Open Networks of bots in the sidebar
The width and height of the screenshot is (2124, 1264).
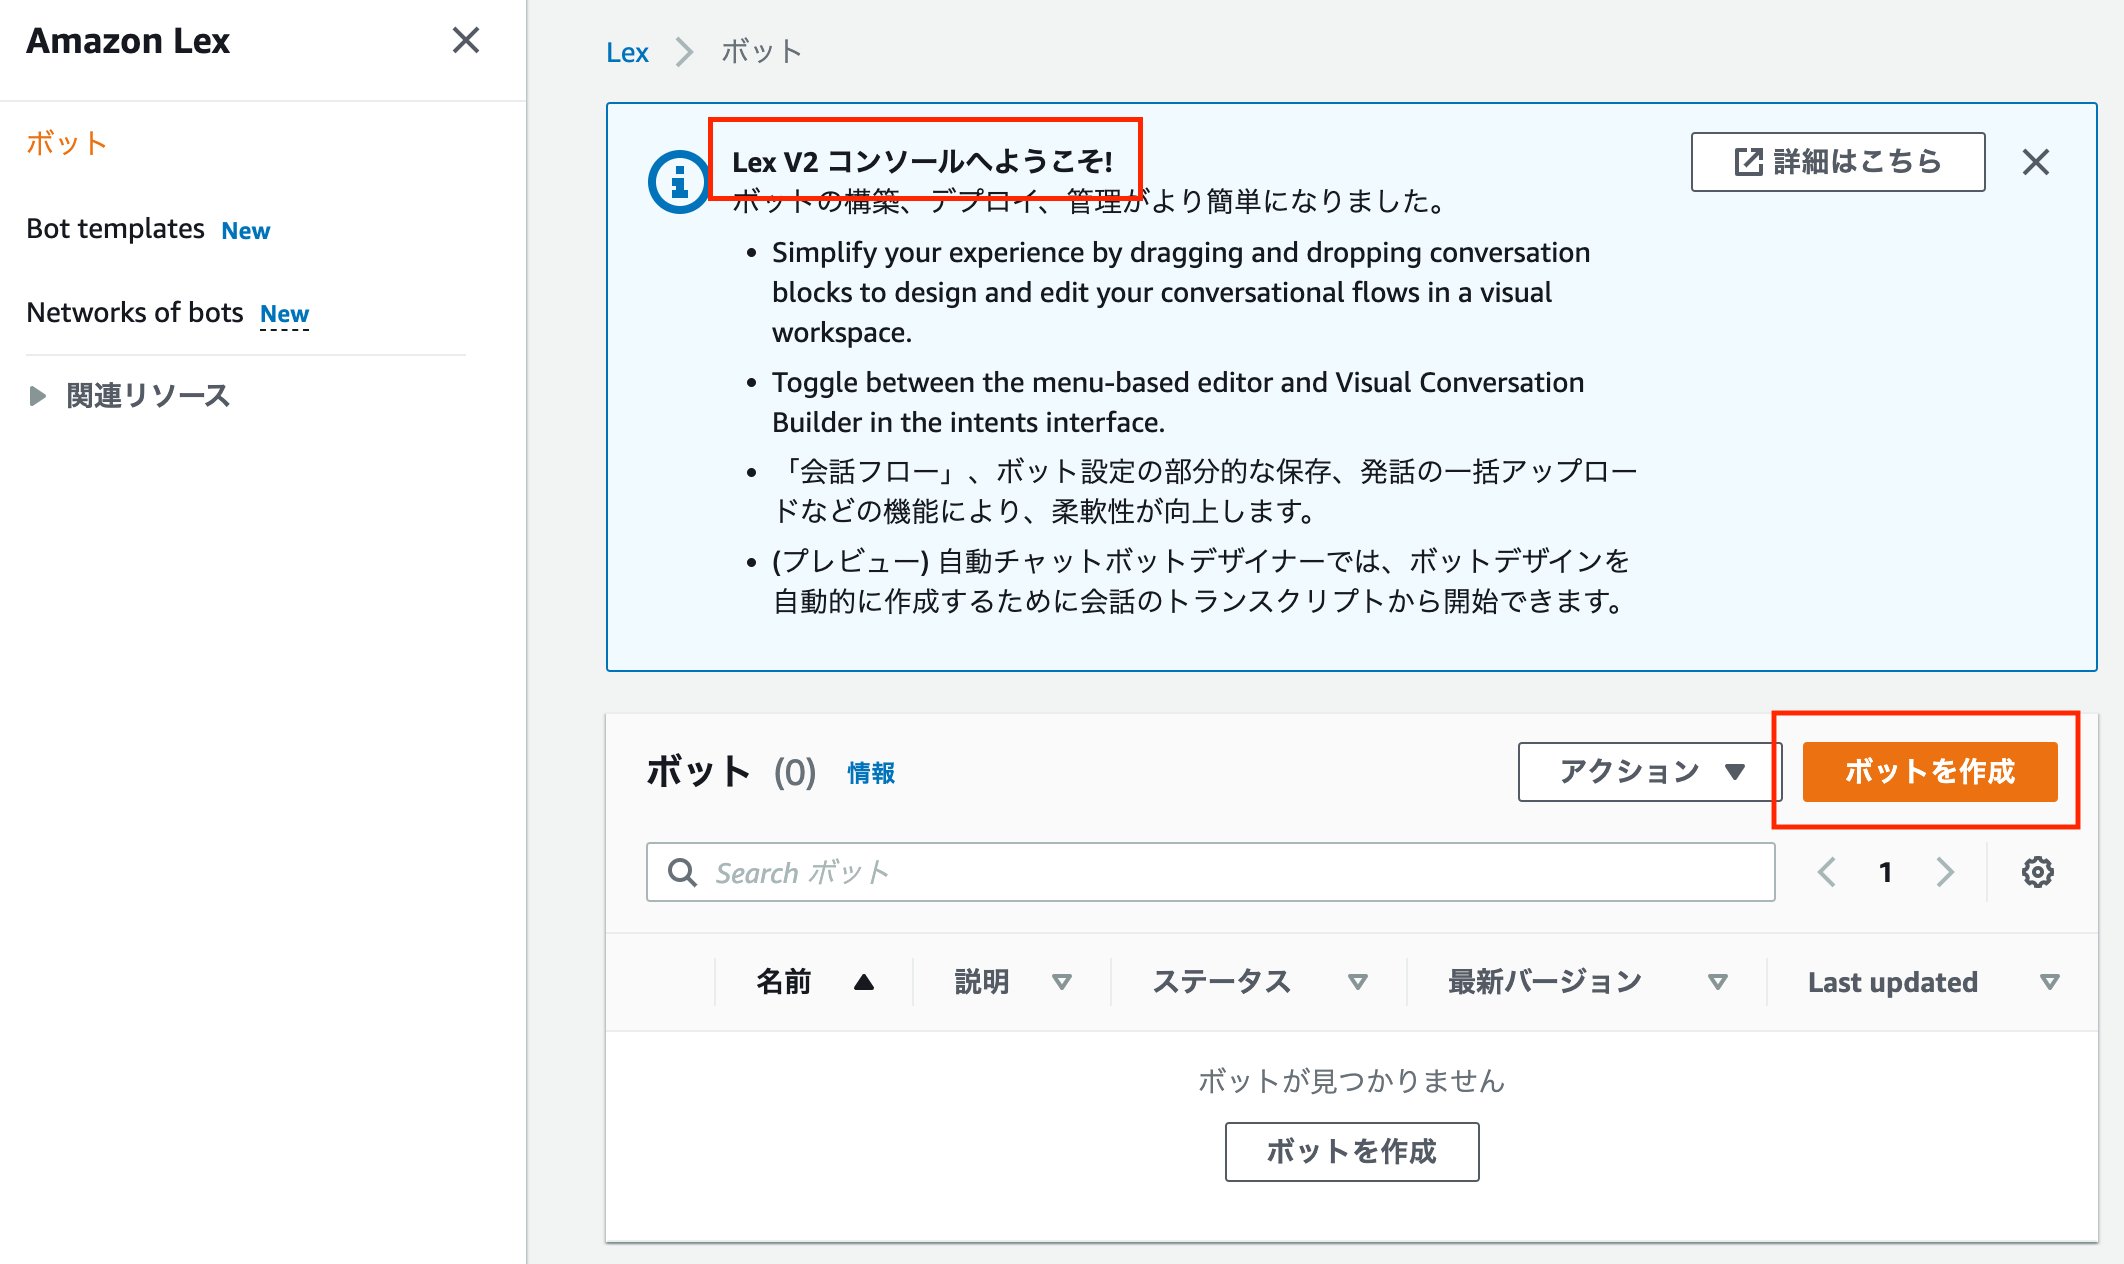(135, 313)
